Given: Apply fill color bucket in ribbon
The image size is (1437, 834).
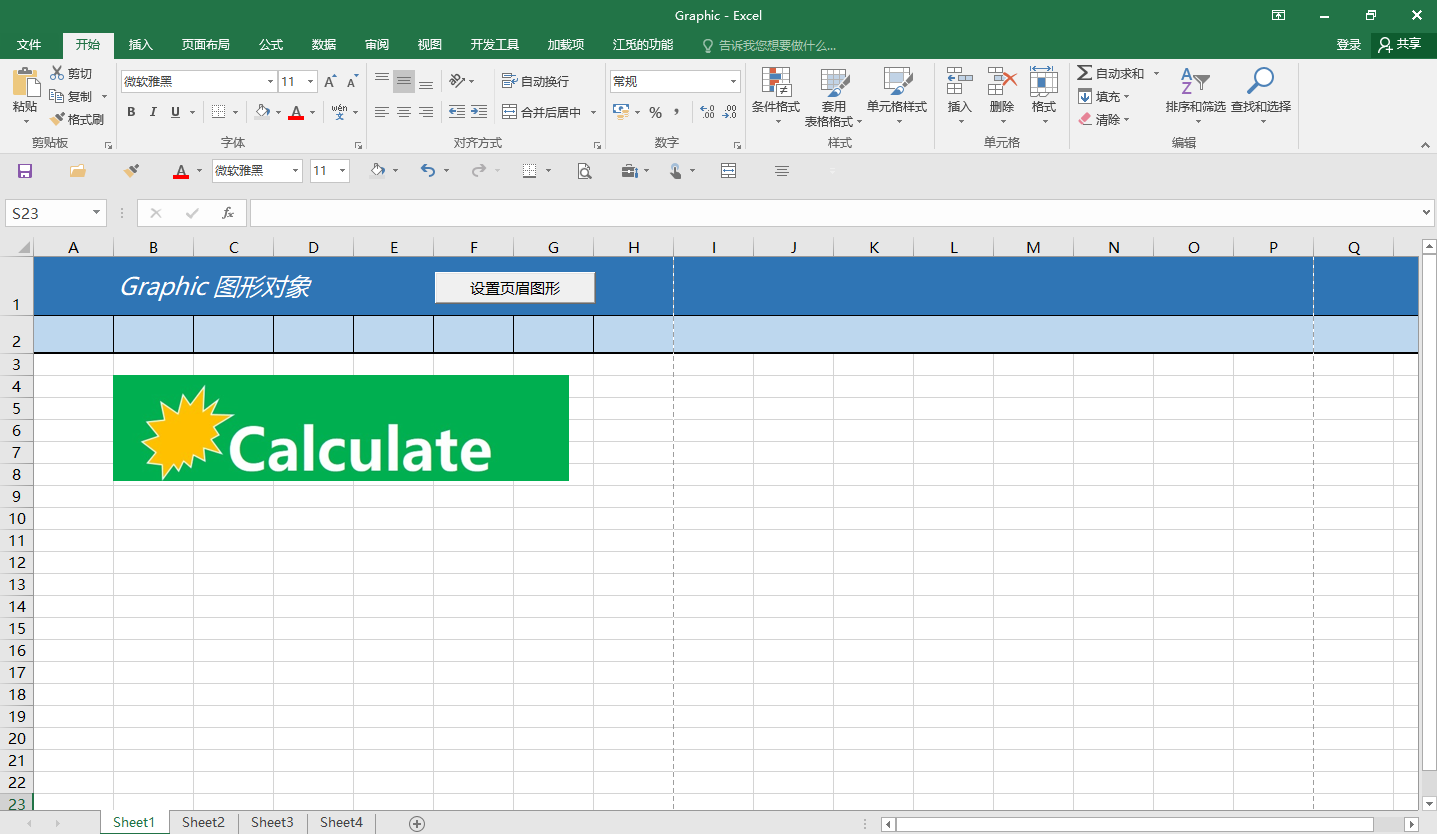Looking at the screenshot, I should tap(262, 112).
